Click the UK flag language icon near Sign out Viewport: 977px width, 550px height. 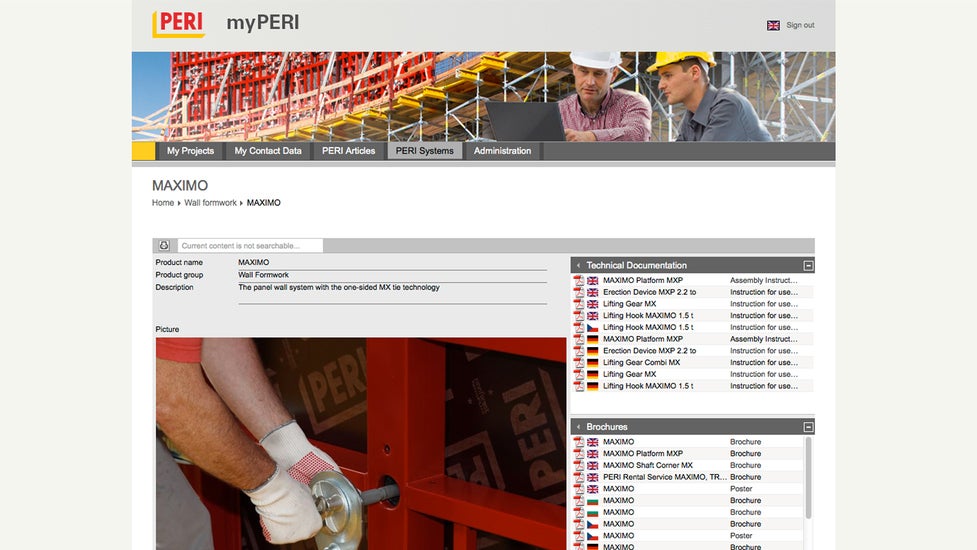point(773,25)
